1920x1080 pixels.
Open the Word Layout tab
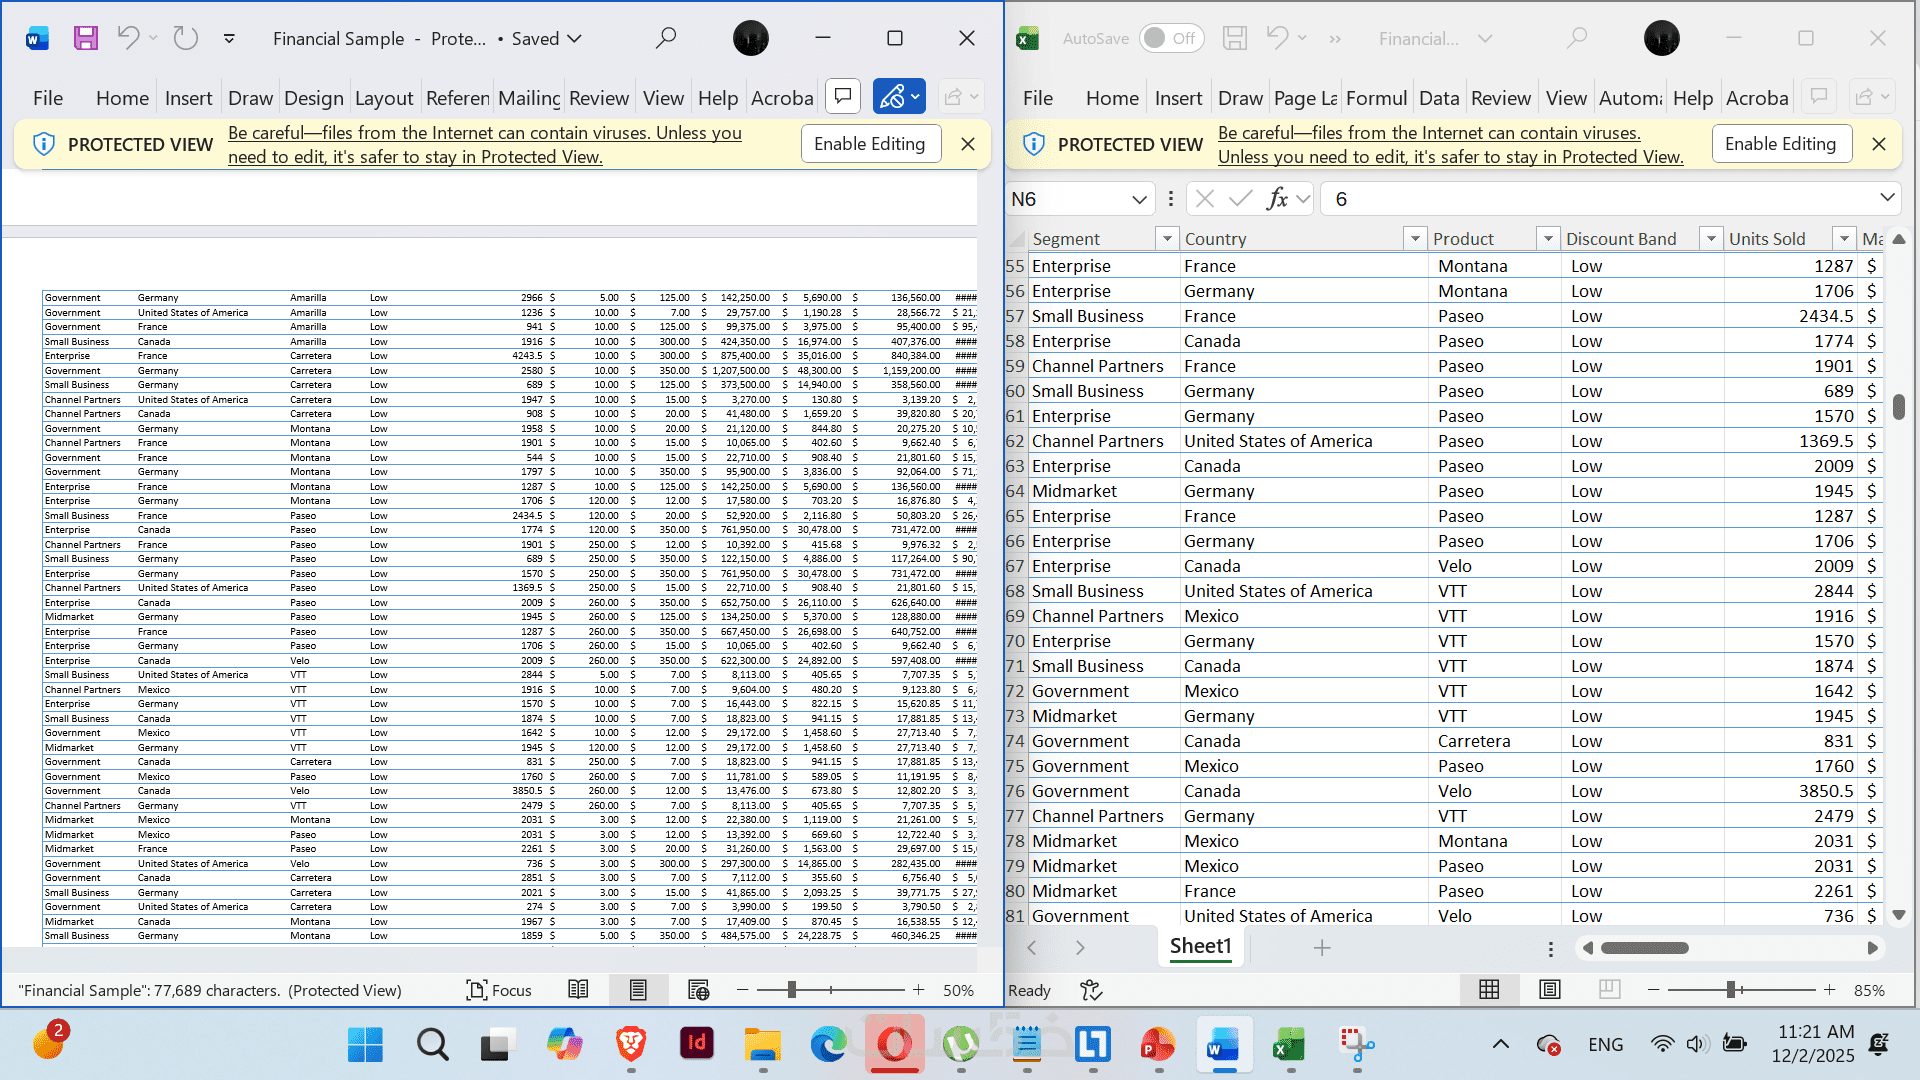point(383,98)
